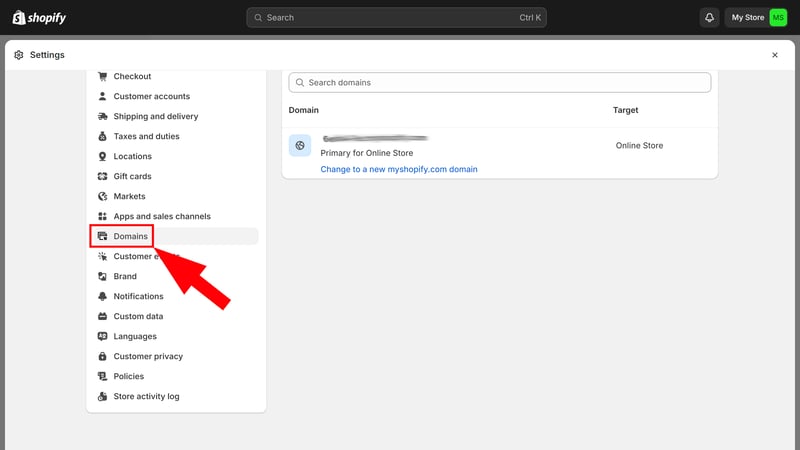Click the blurred domain name
The height and width of the screenshot is (450, 800).
tap(375, 138)
